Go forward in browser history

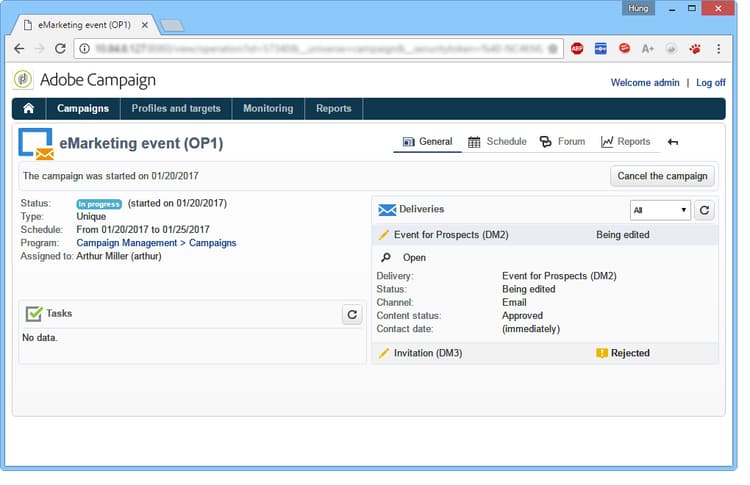39,48
